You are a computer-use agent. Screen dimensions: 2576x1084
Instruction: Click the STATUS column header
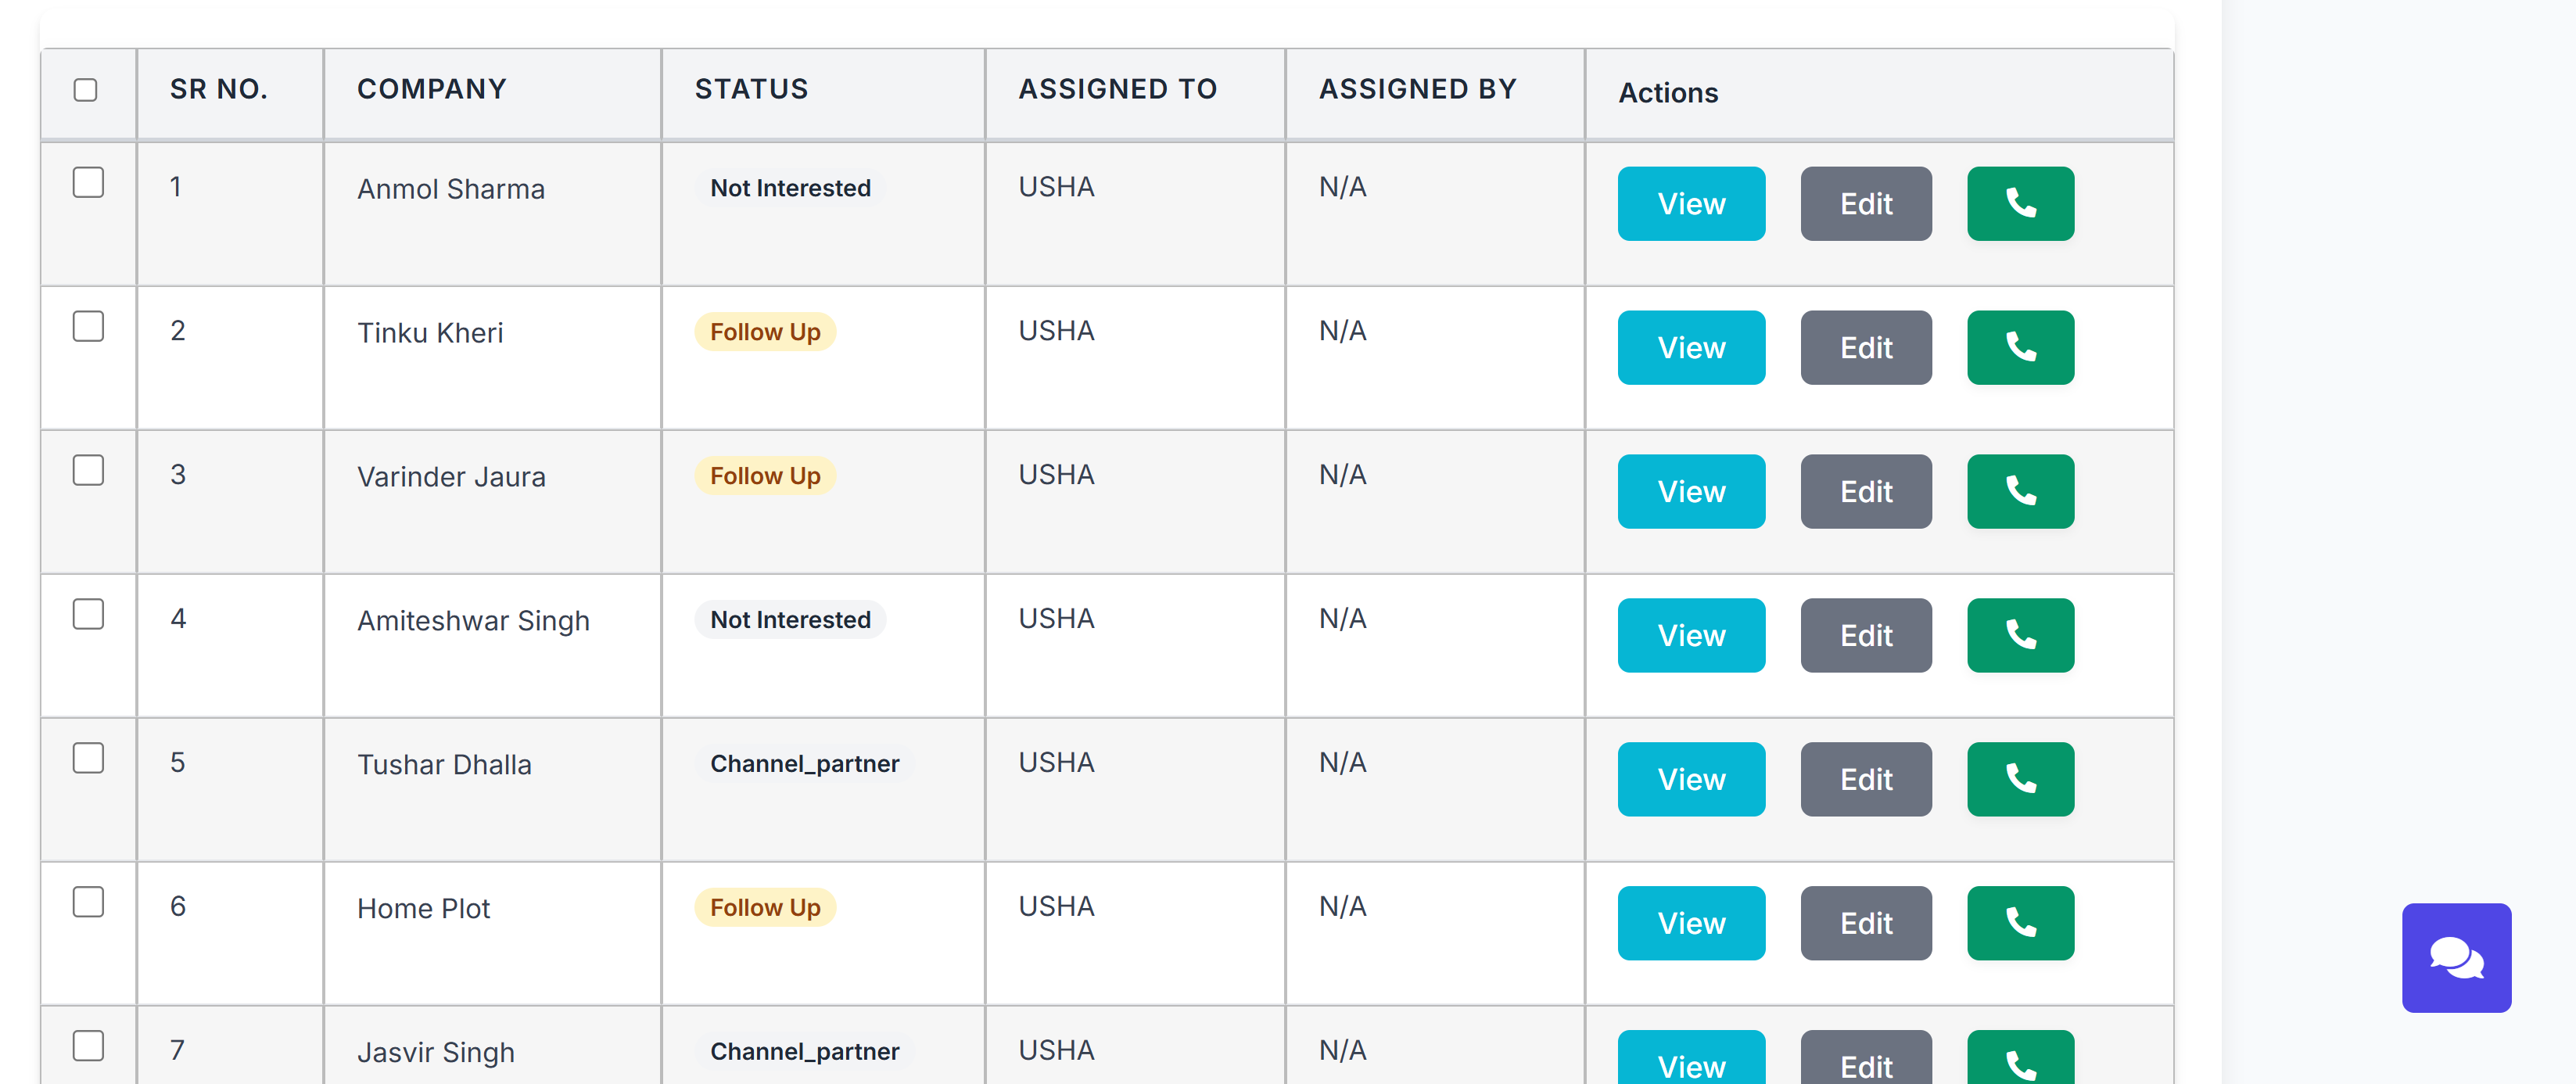(x=751, y=89)
